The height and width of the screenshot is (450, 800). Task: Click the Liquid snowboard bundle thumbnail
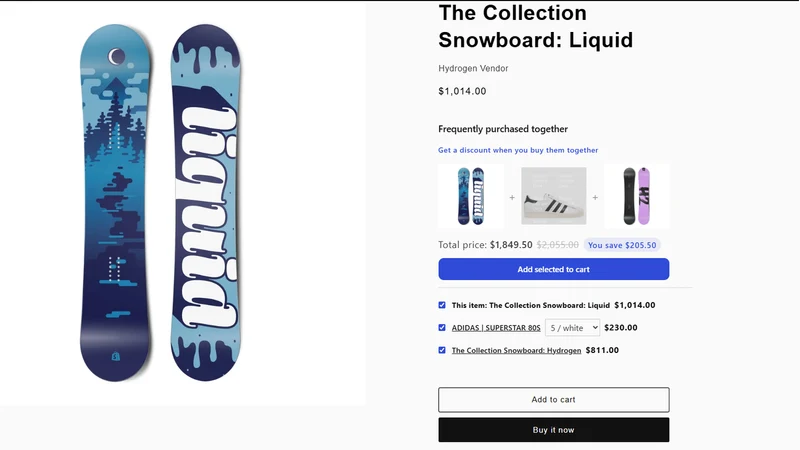click(x=470, y=196)
